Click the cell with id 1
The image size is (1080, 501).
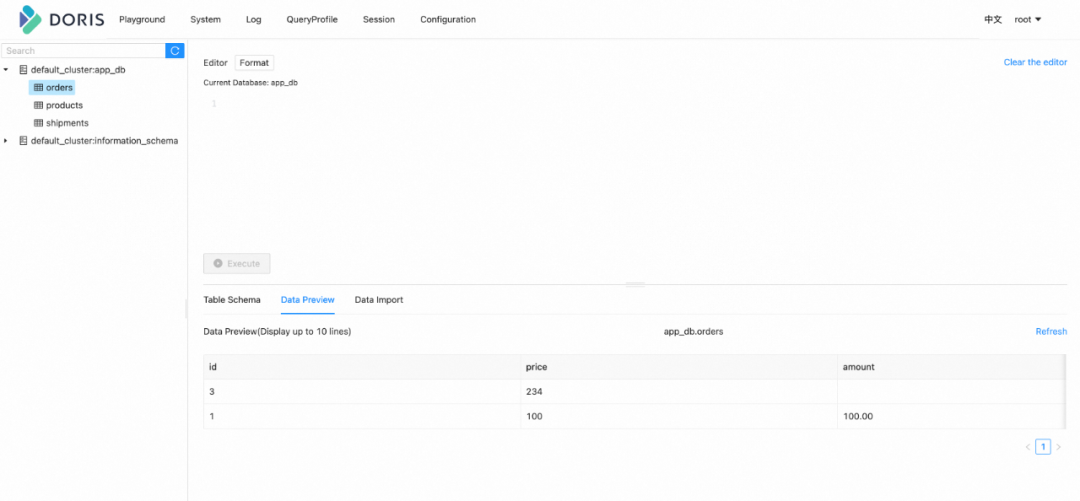pyautogui.click(x=362, y=417)
